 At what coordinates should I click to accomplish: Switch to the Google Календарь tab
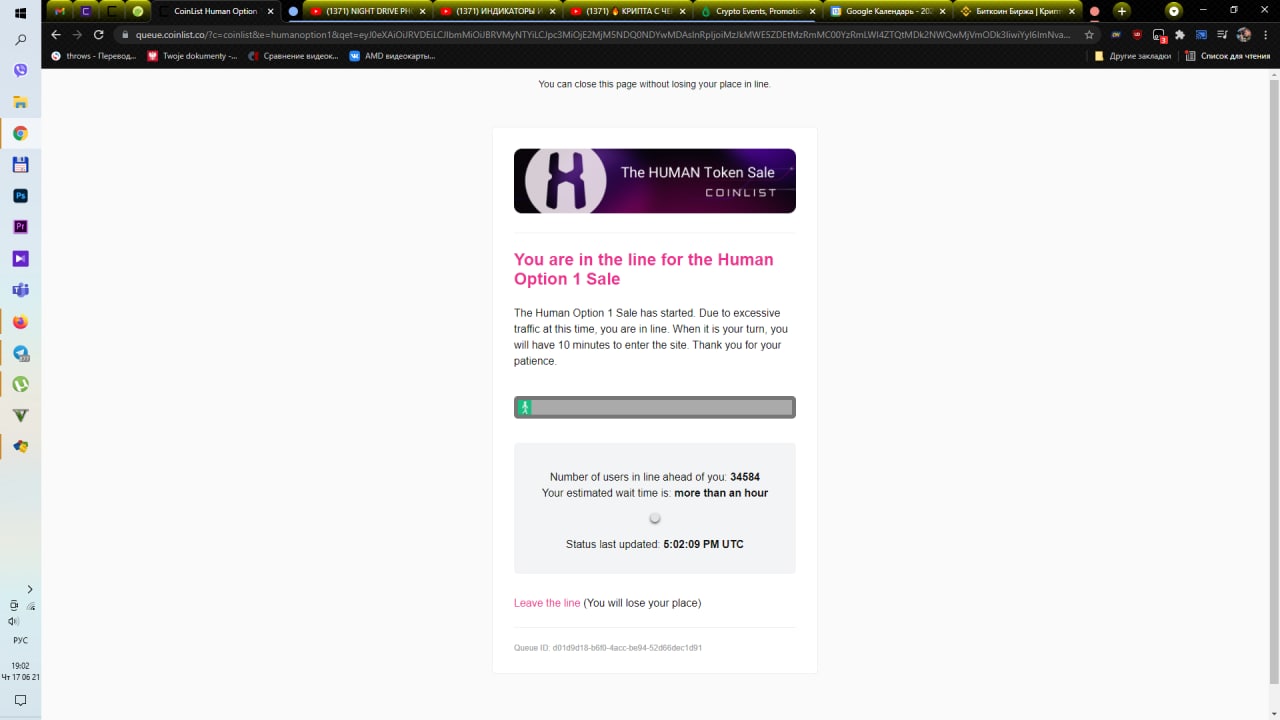(888, 11)
